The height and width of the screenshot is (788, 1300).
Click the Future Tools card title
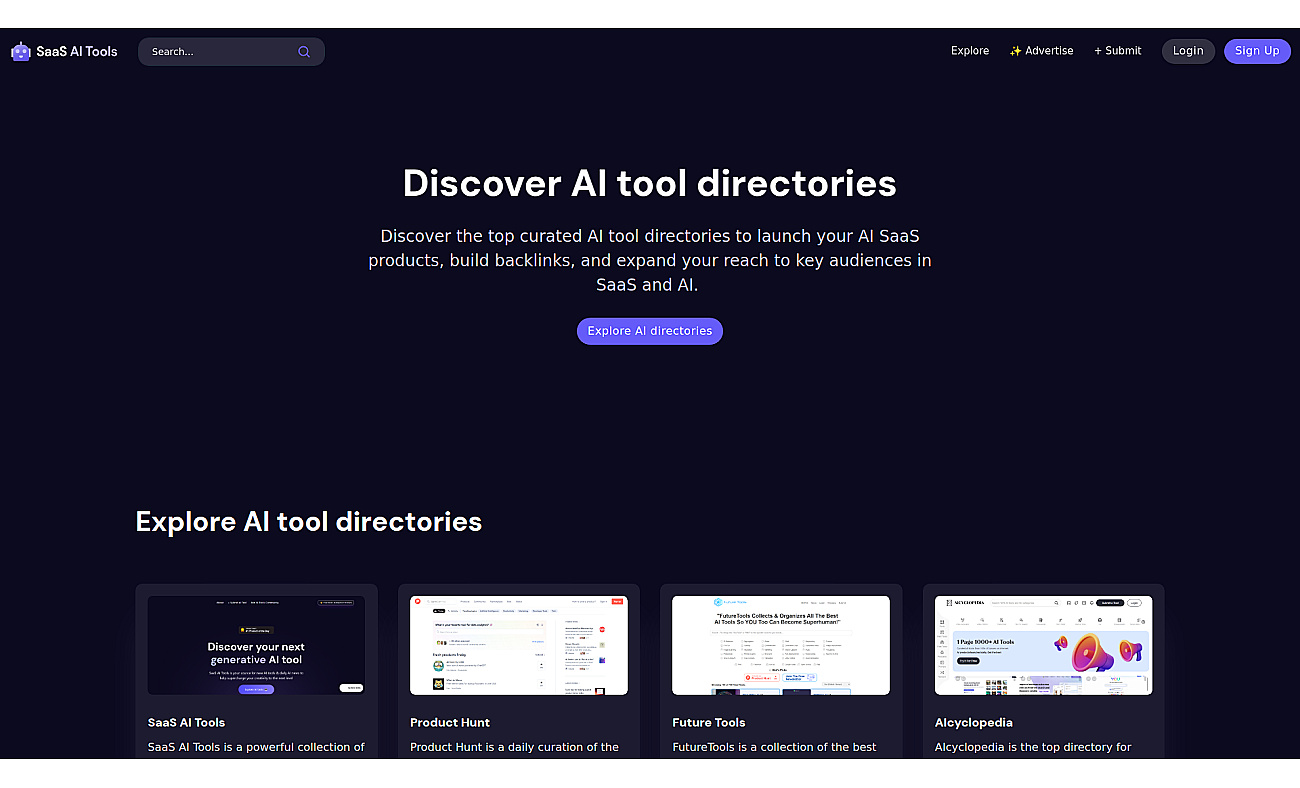[709, 722]
